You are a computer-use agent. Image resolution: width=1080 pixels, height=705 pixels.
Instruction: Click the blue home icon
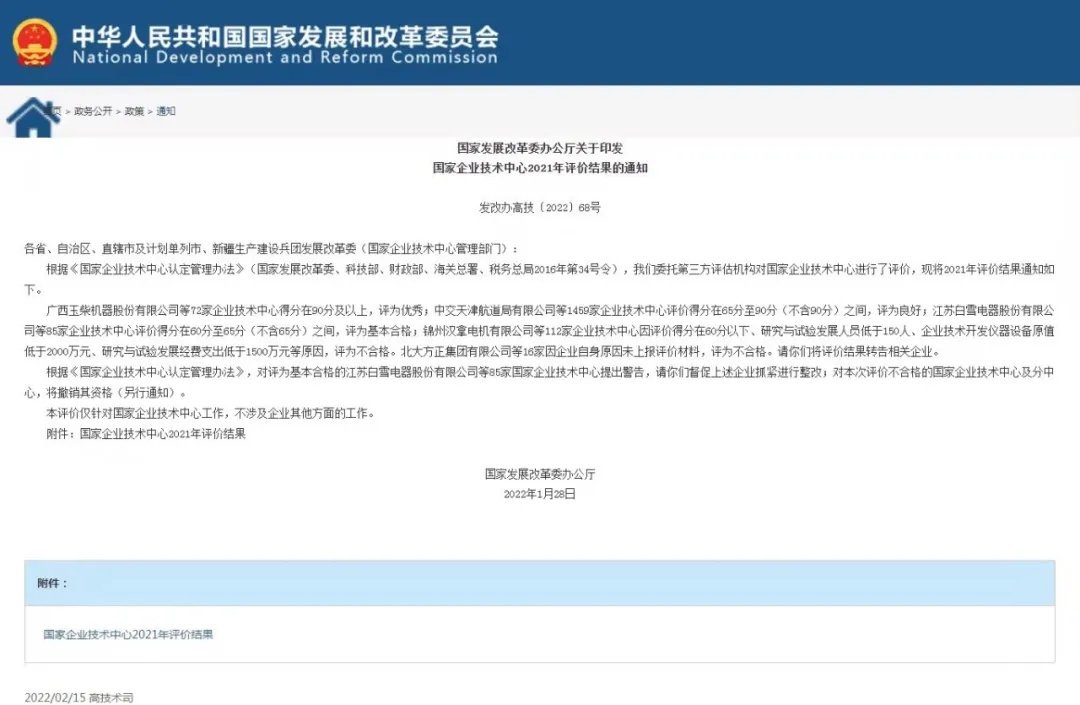tap(33, 117)
